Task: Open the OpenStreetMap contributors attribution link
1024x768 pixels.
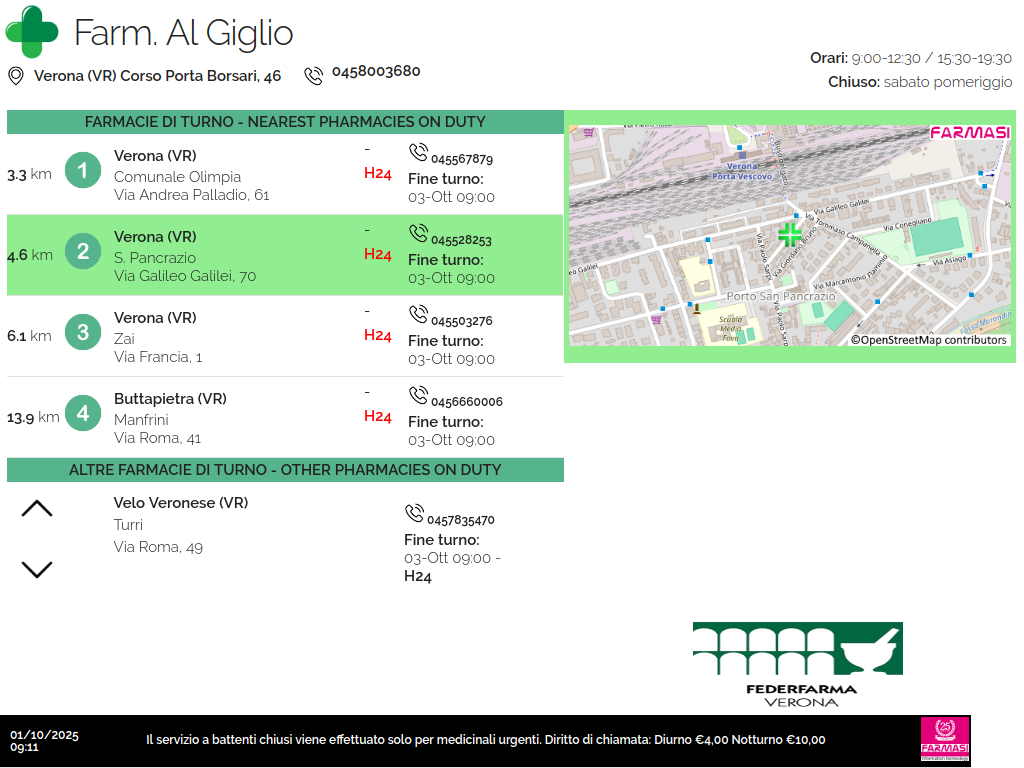Action: click(x=928, y=340)
